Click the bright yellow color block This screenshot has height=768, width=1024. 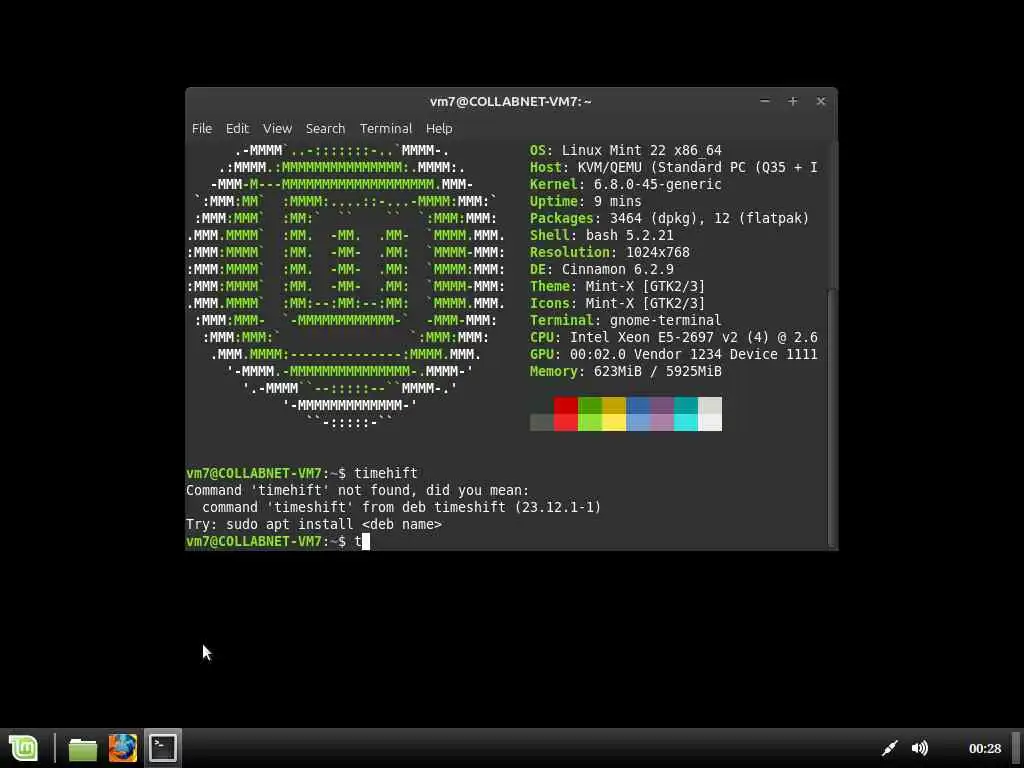click(x=614, y=423)
